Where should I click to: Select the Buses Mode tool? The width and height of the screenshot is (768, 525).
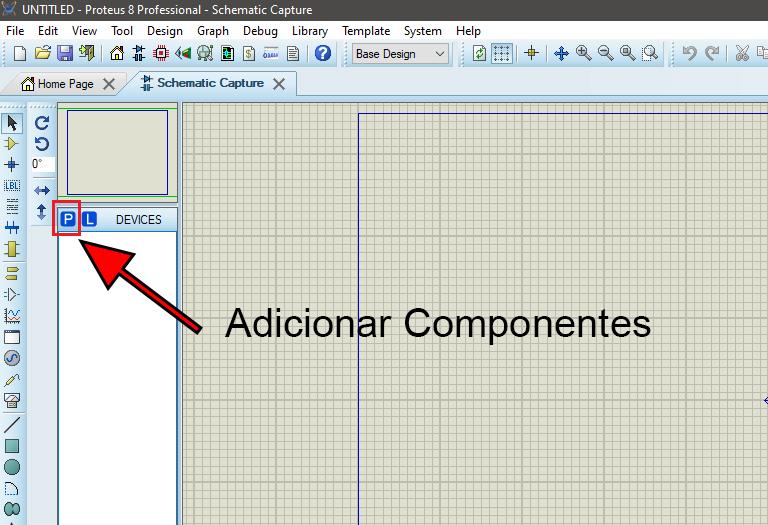pyautogui.click(x=12, y=227)
